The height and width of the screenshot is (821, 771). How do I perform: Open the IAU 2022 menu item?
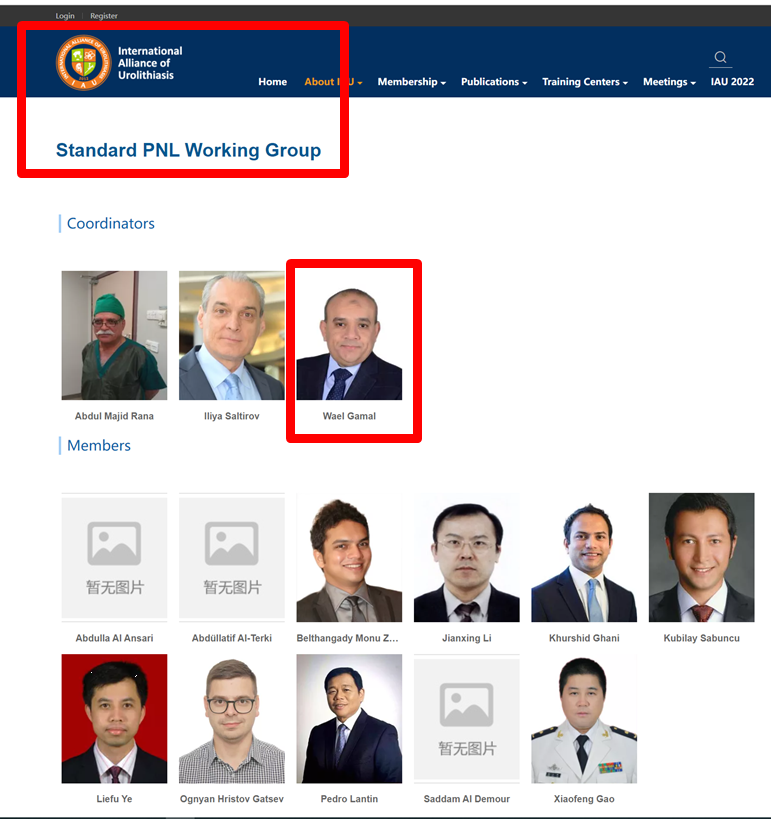point(732,82)
